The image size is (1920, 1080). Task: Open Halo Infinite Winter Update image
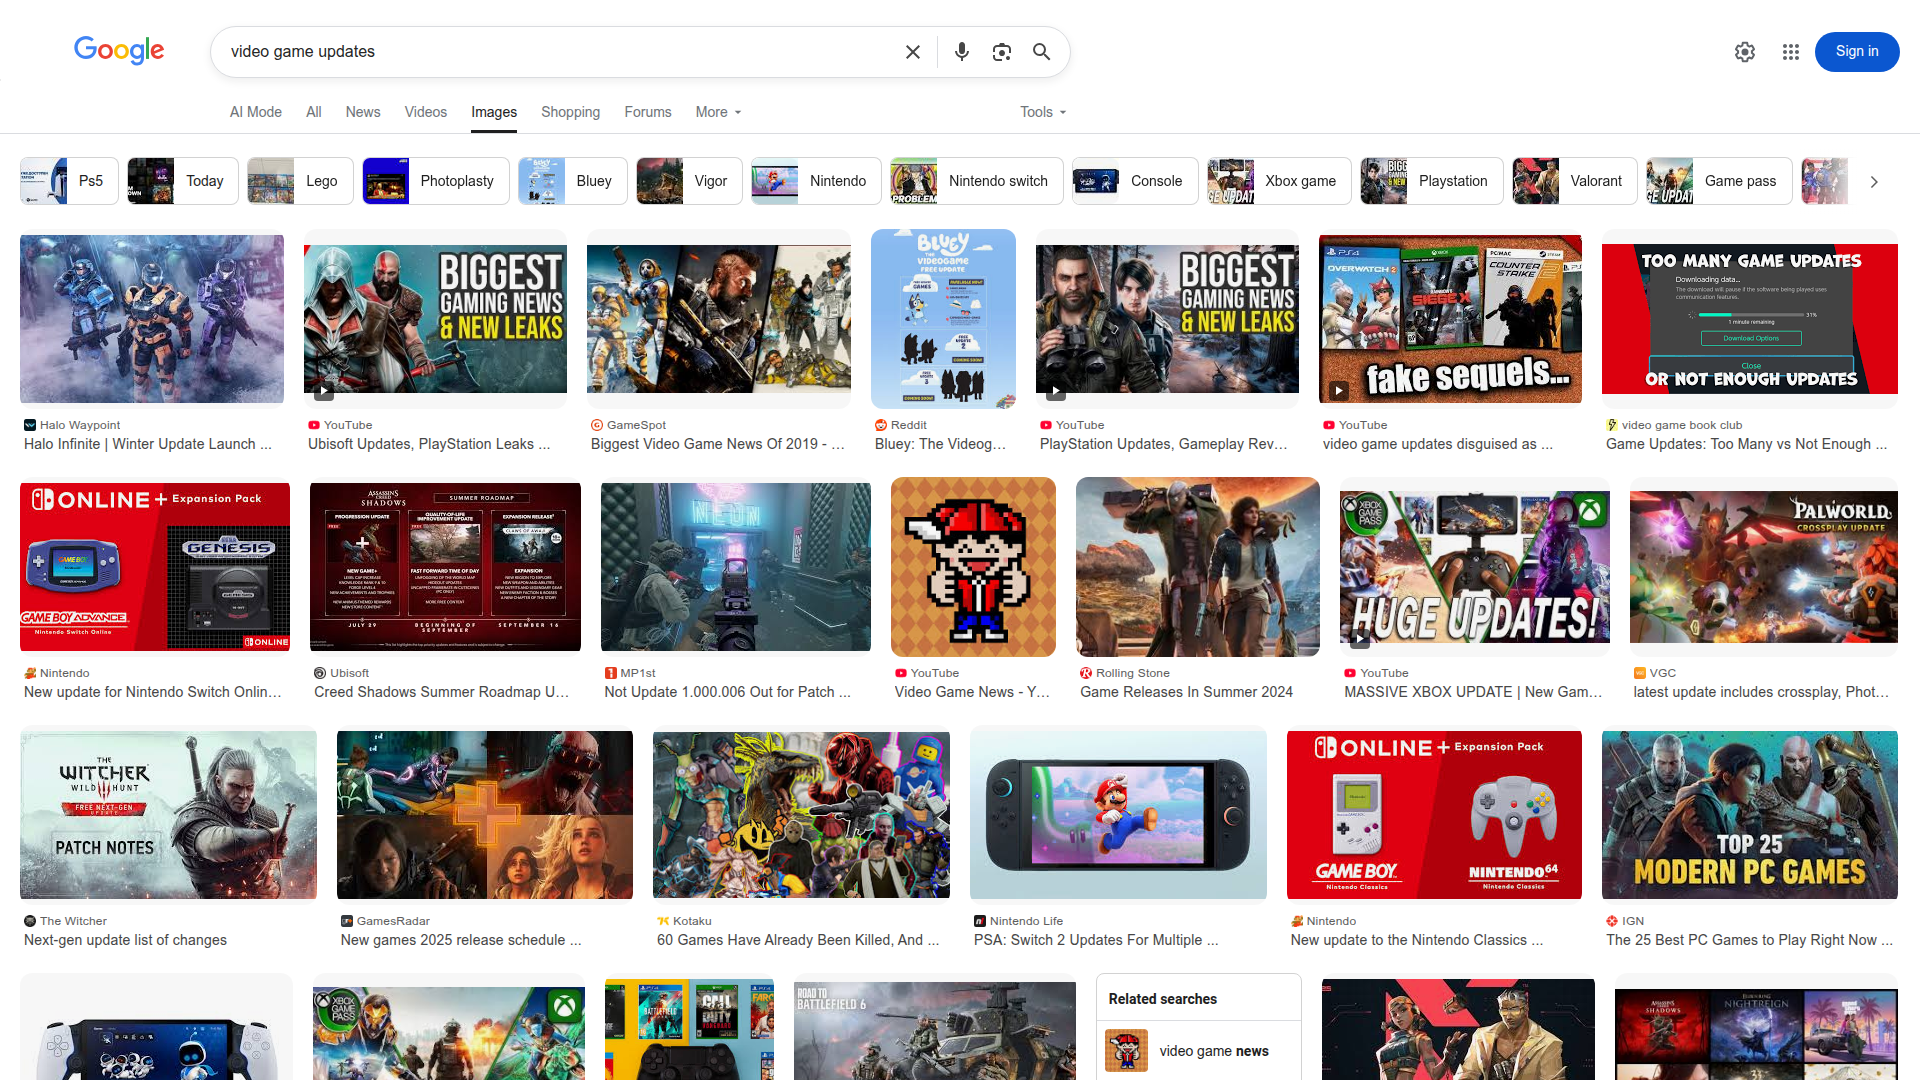(152, 319)
